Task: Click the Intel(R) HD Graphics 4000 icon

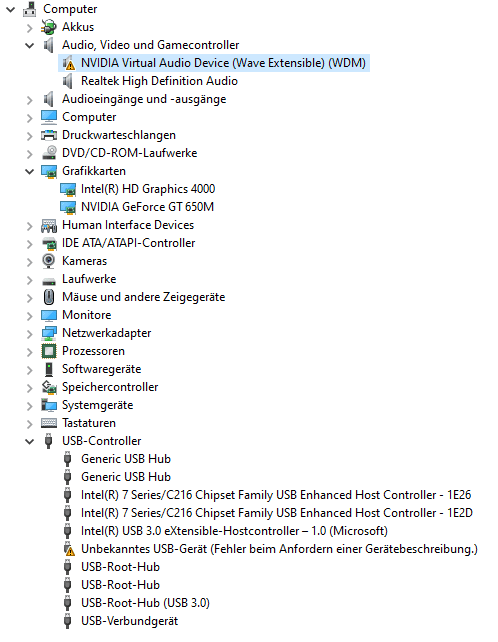Action: click(x=68, y=189)
